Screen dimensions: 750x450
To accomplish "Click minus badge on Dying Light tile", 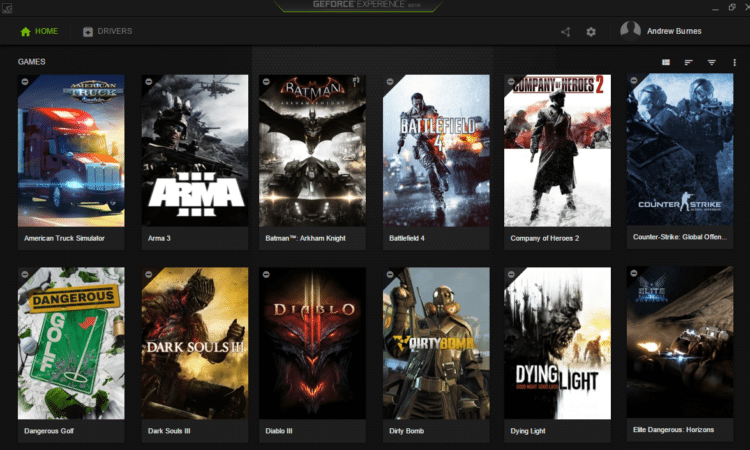I will 511,274.
